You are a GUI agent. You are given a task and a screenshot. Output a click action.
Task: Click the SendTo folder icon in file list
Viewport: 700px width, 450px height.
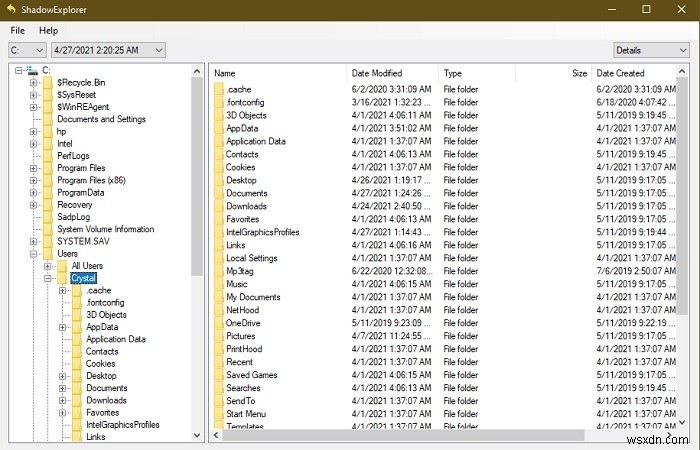tap(218, 400)
